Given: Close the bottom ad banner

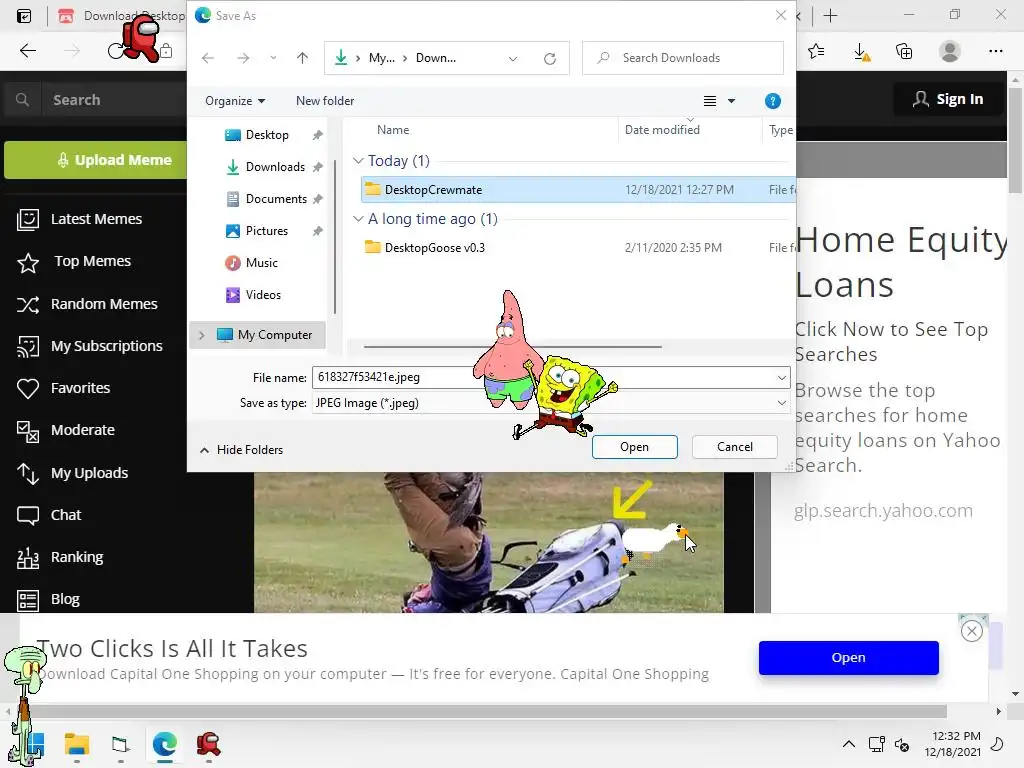Looking at the screenshot, I should coord(972,631).
